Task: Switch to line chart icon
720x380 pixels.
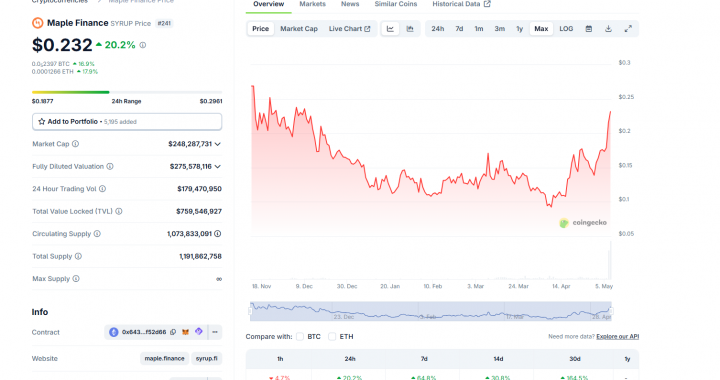Action: tap(390, 28)
